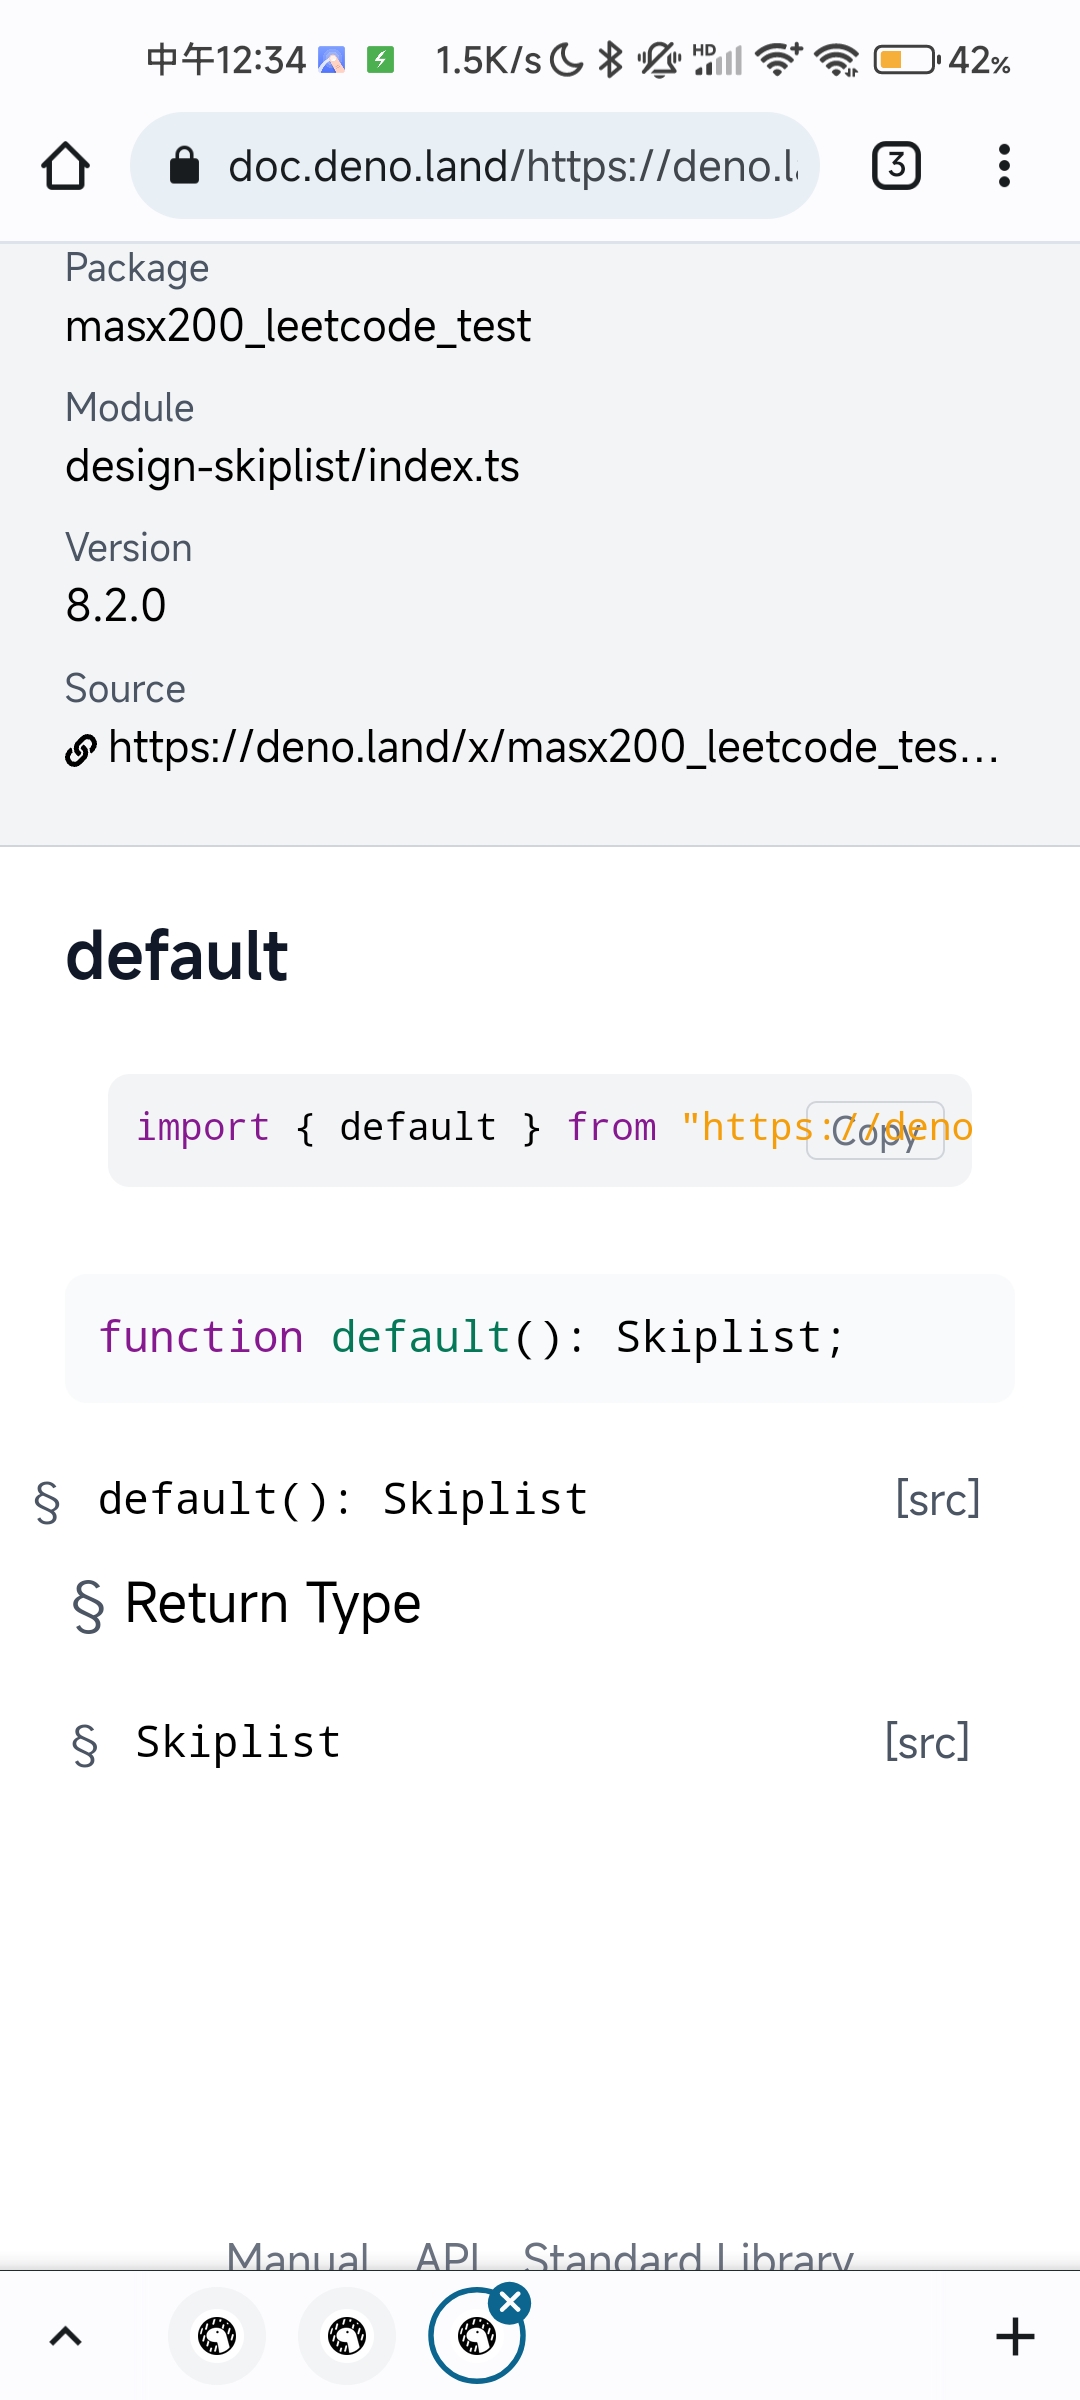Click the site security padlock icon
Image resolution: width=1080 pixels, height=2400 pixels.
pyautogui.click(x=185, y=165)
